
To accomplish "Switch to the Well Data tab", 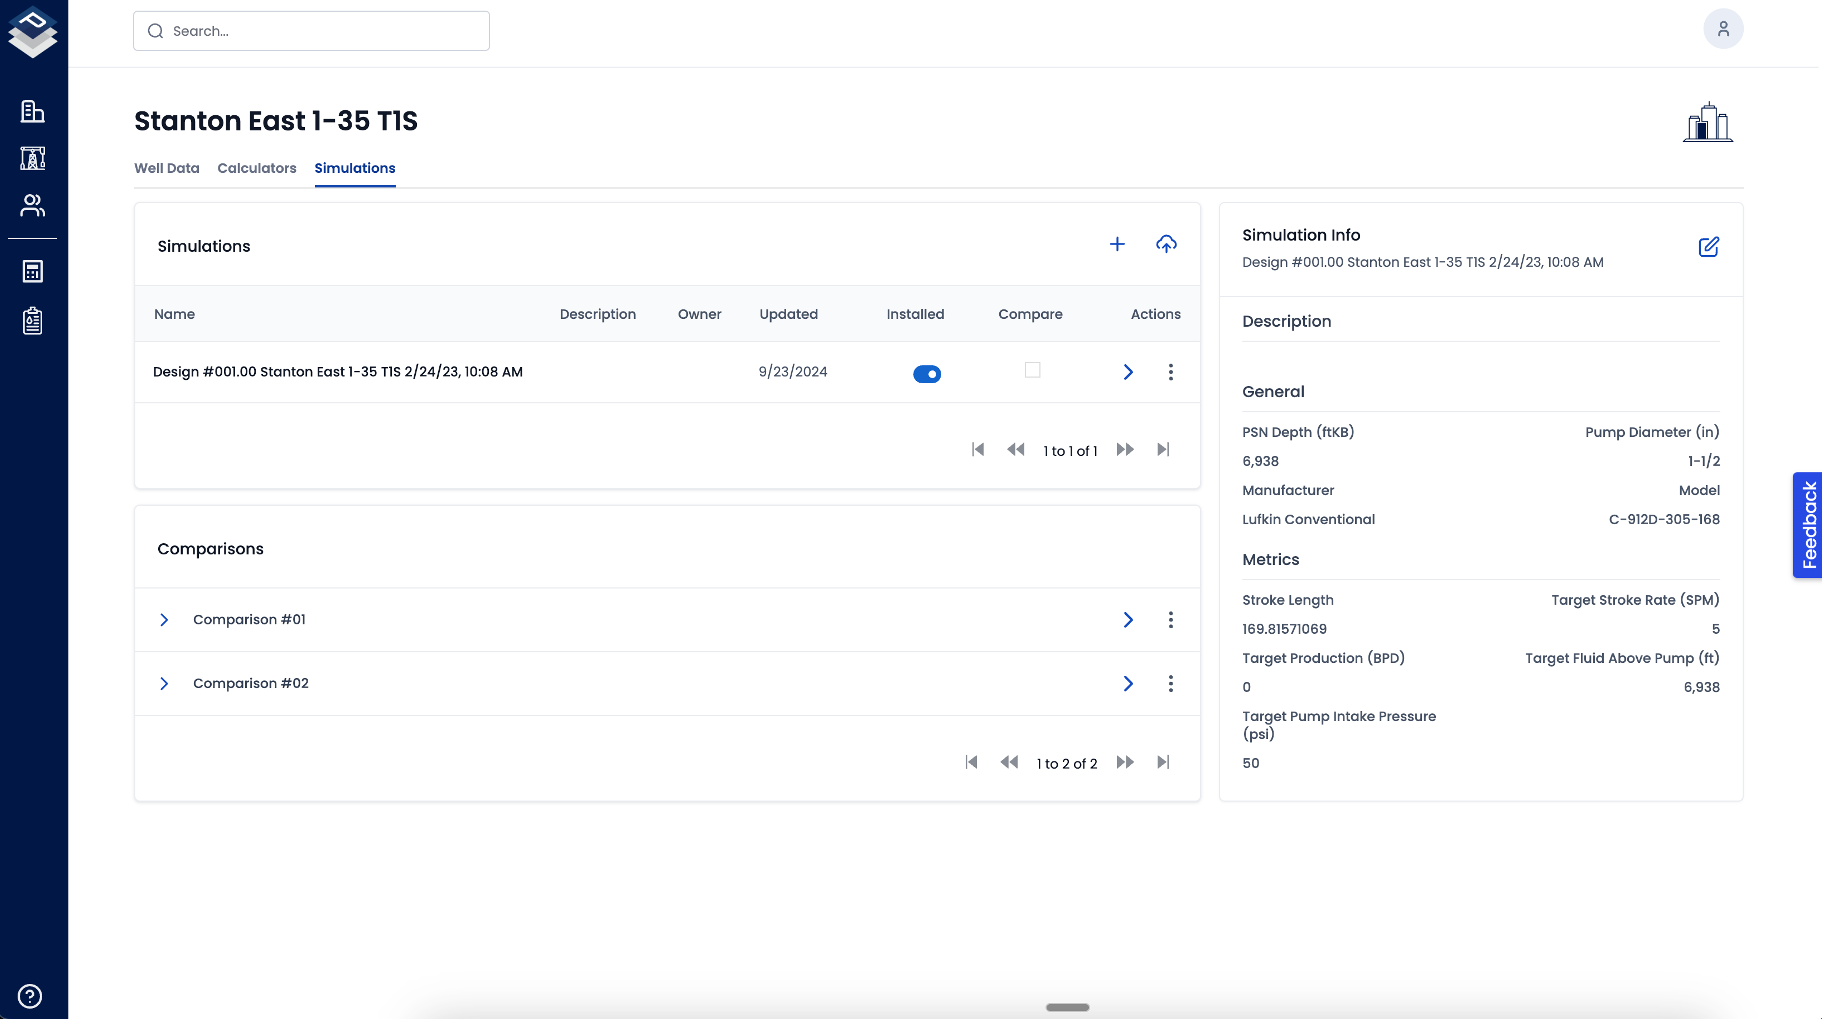I will tap(166, 168).
